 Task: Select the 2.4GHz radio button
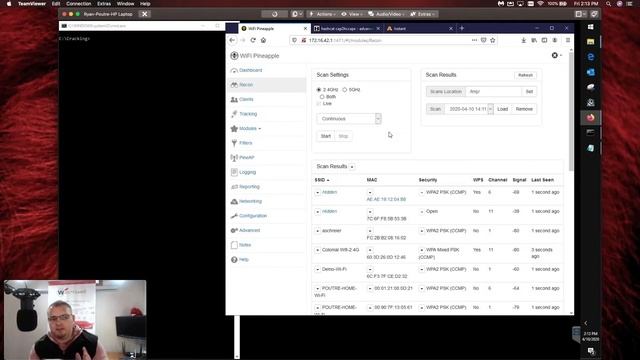tap(319, 89)
